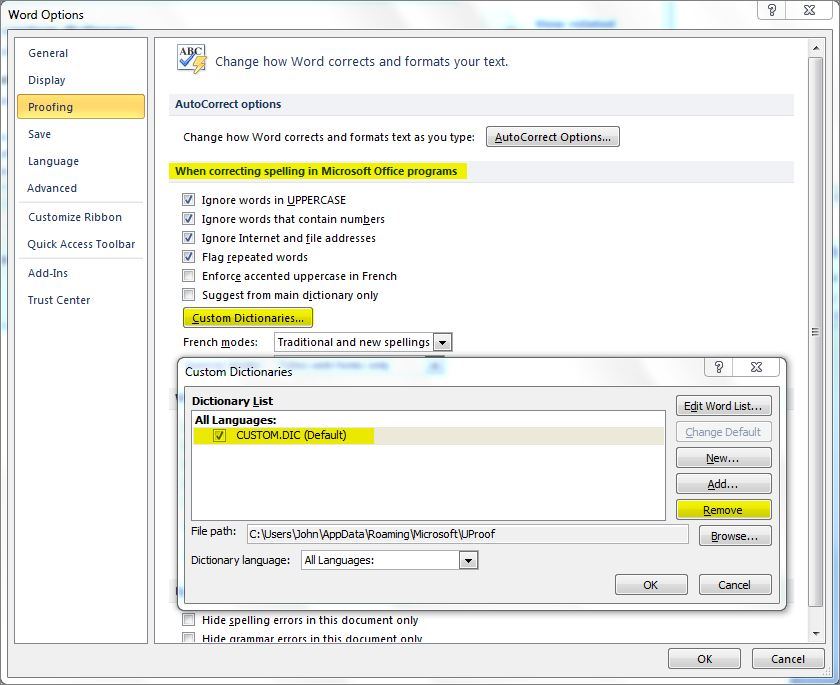The image size is (840, 685).
Task: Uncheck the CUSTOM.DIC (Default) dictionary
Action: (220, 435)
